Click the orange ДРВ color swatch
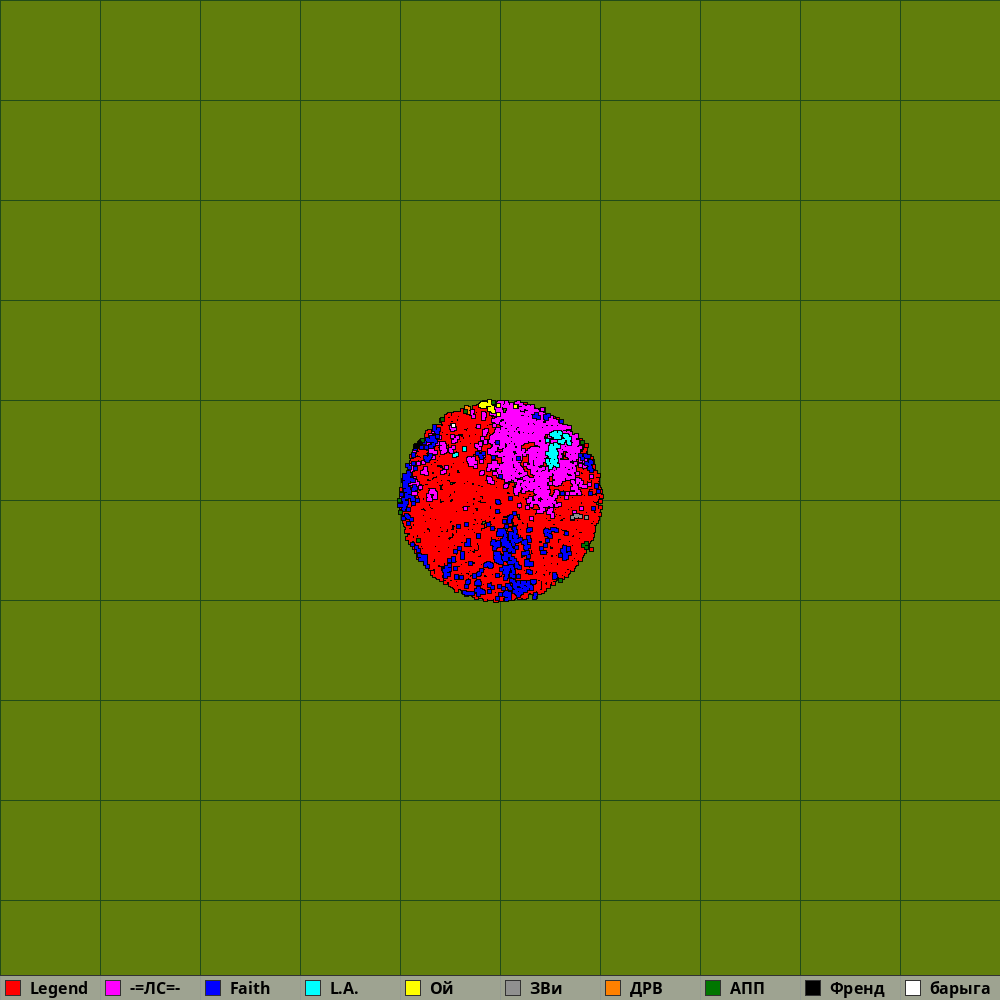This screenshot has width=1000, height=1000. 613,988
